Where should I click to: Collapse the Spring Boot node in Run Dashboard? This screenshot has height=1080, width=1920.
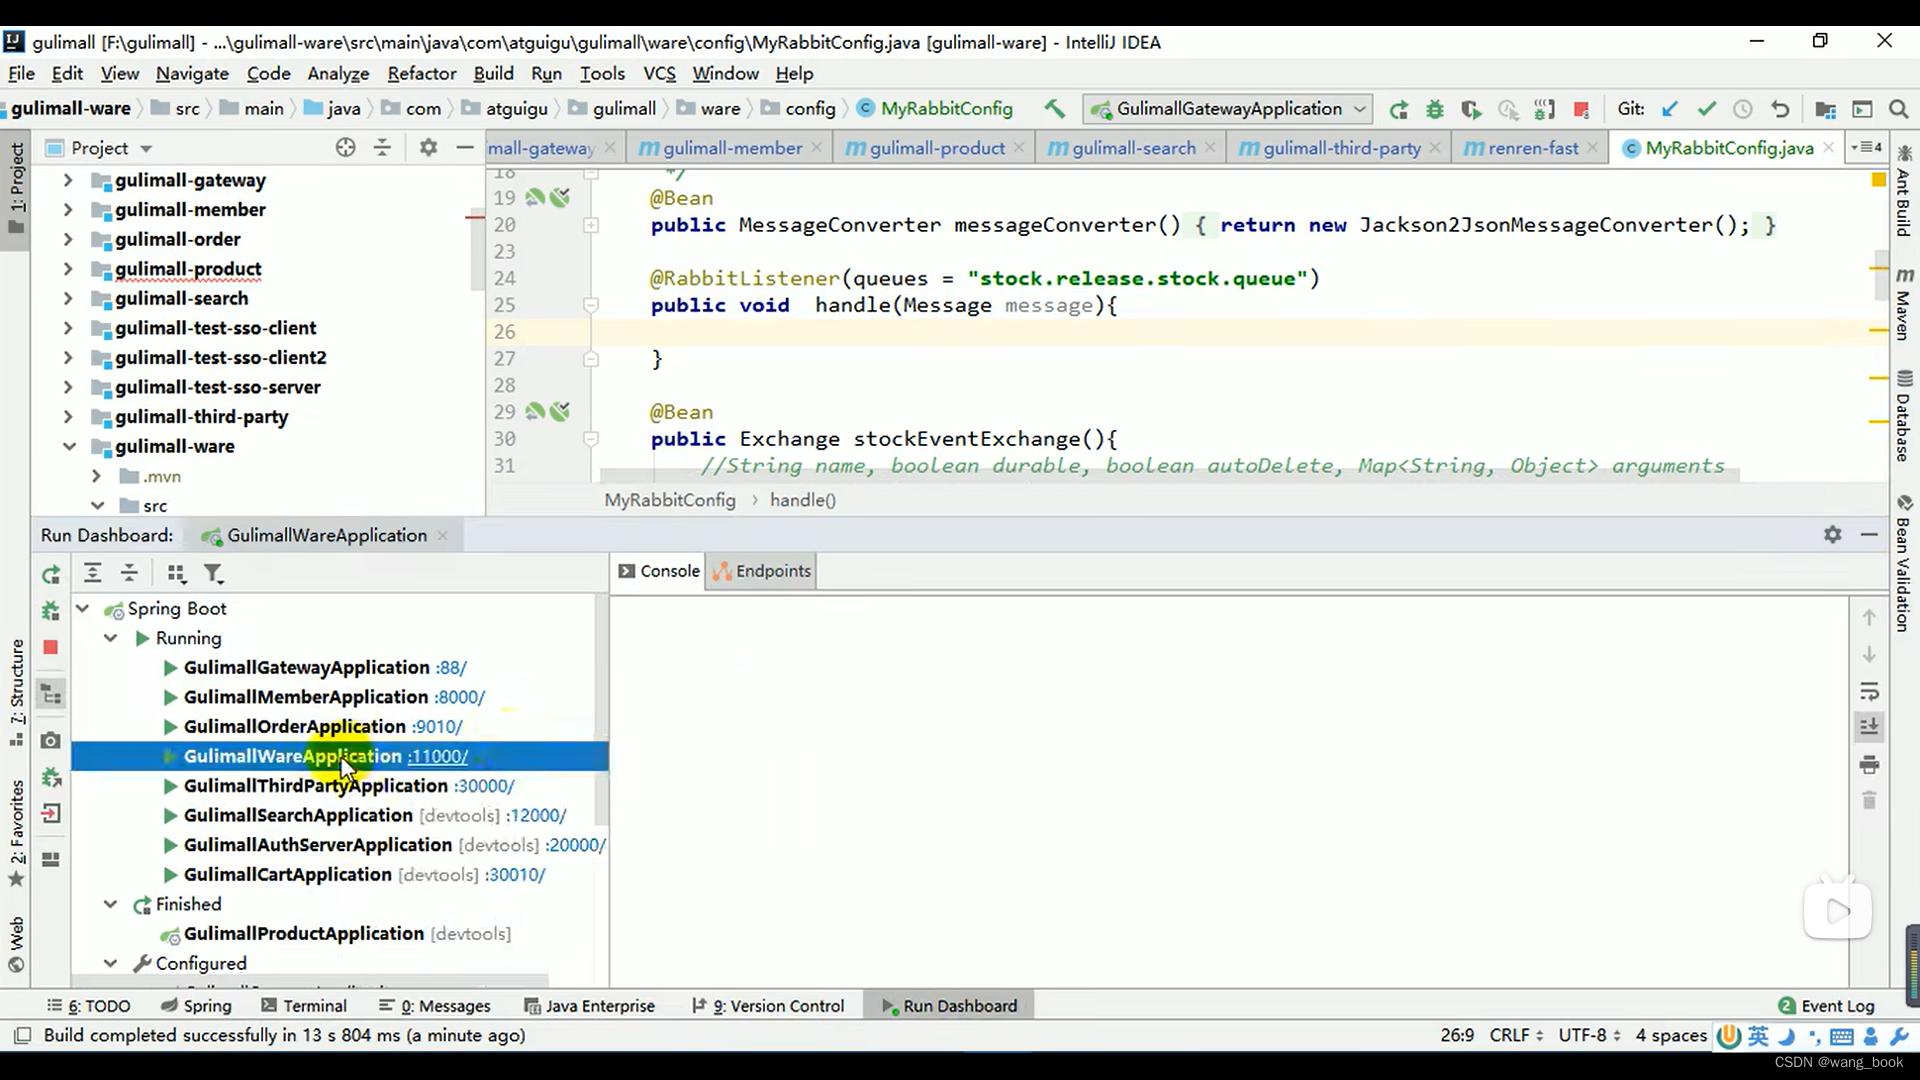tap(83, 608)
